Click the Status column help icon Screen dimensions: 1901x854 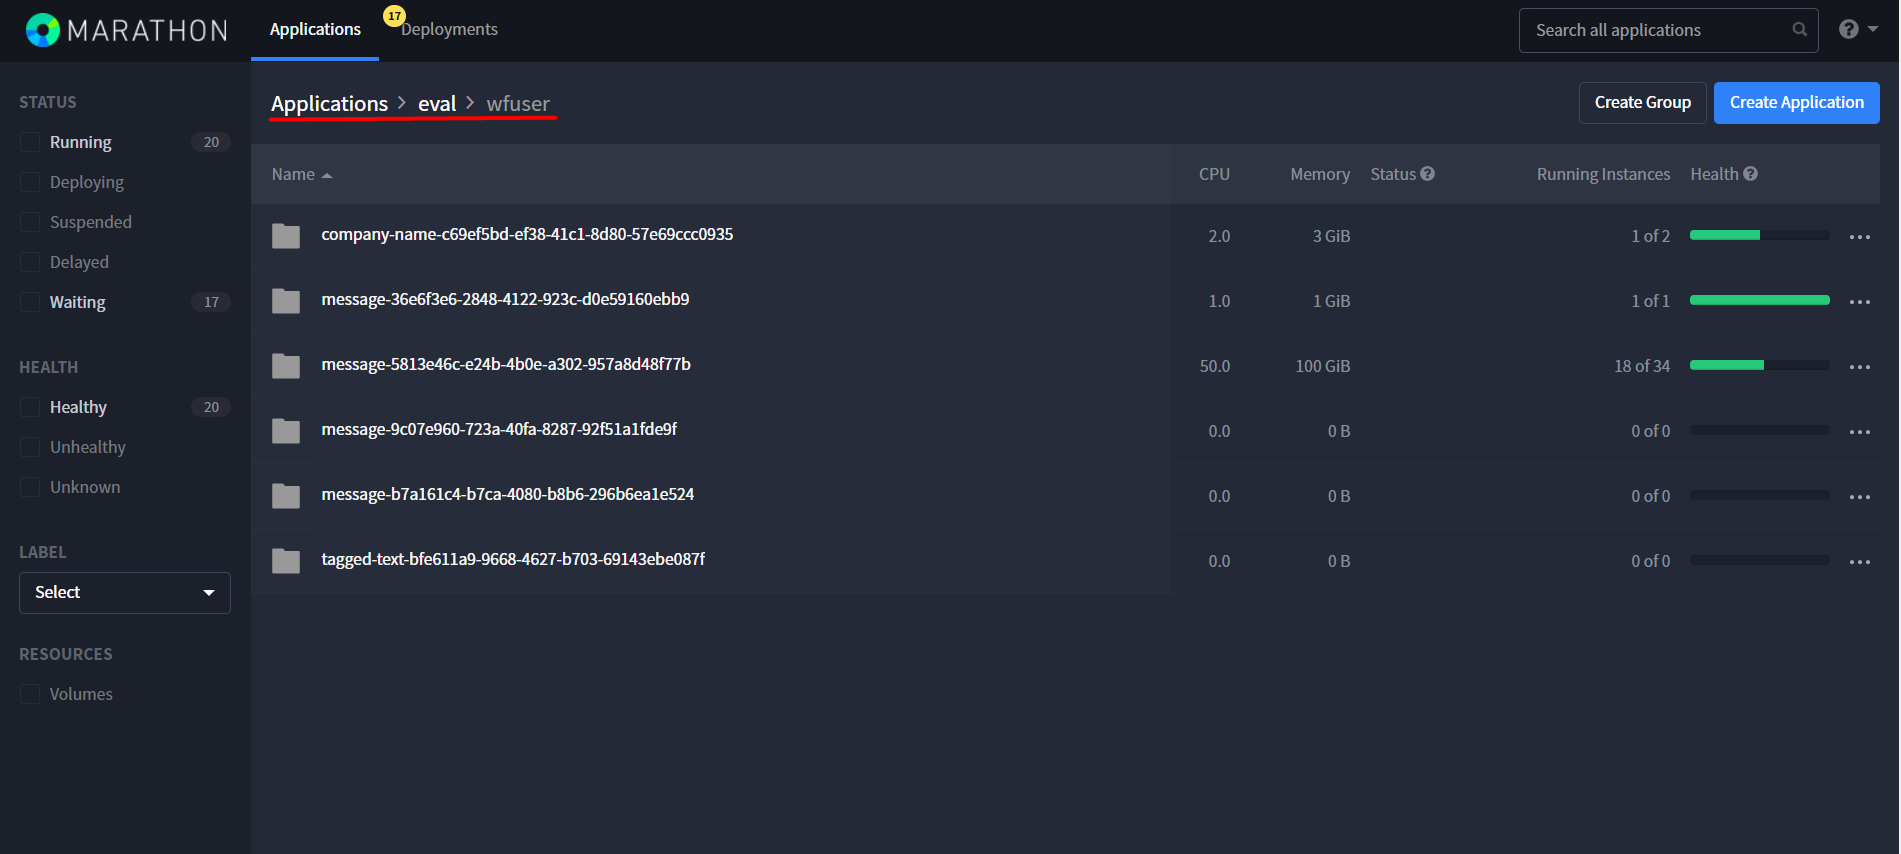(x=1427, y=173)
